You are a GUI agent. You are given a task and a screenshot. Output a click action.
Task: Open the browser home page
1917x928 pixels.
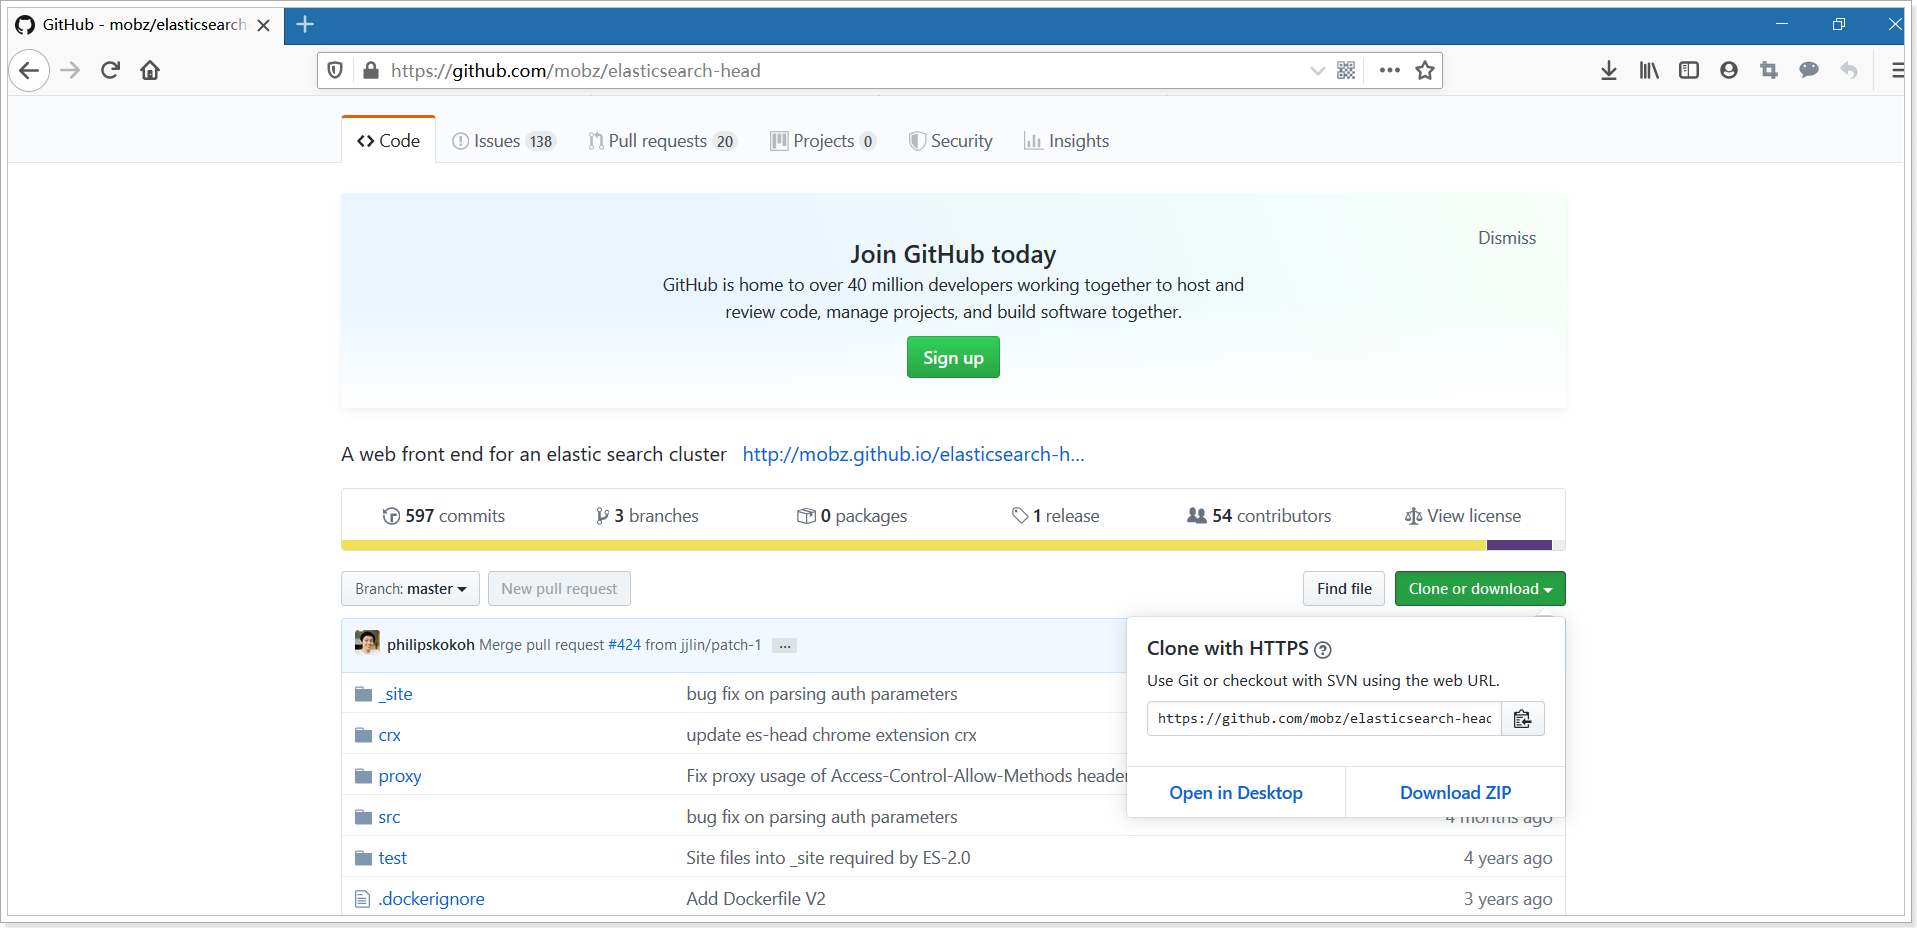click(x=150, y=70)
